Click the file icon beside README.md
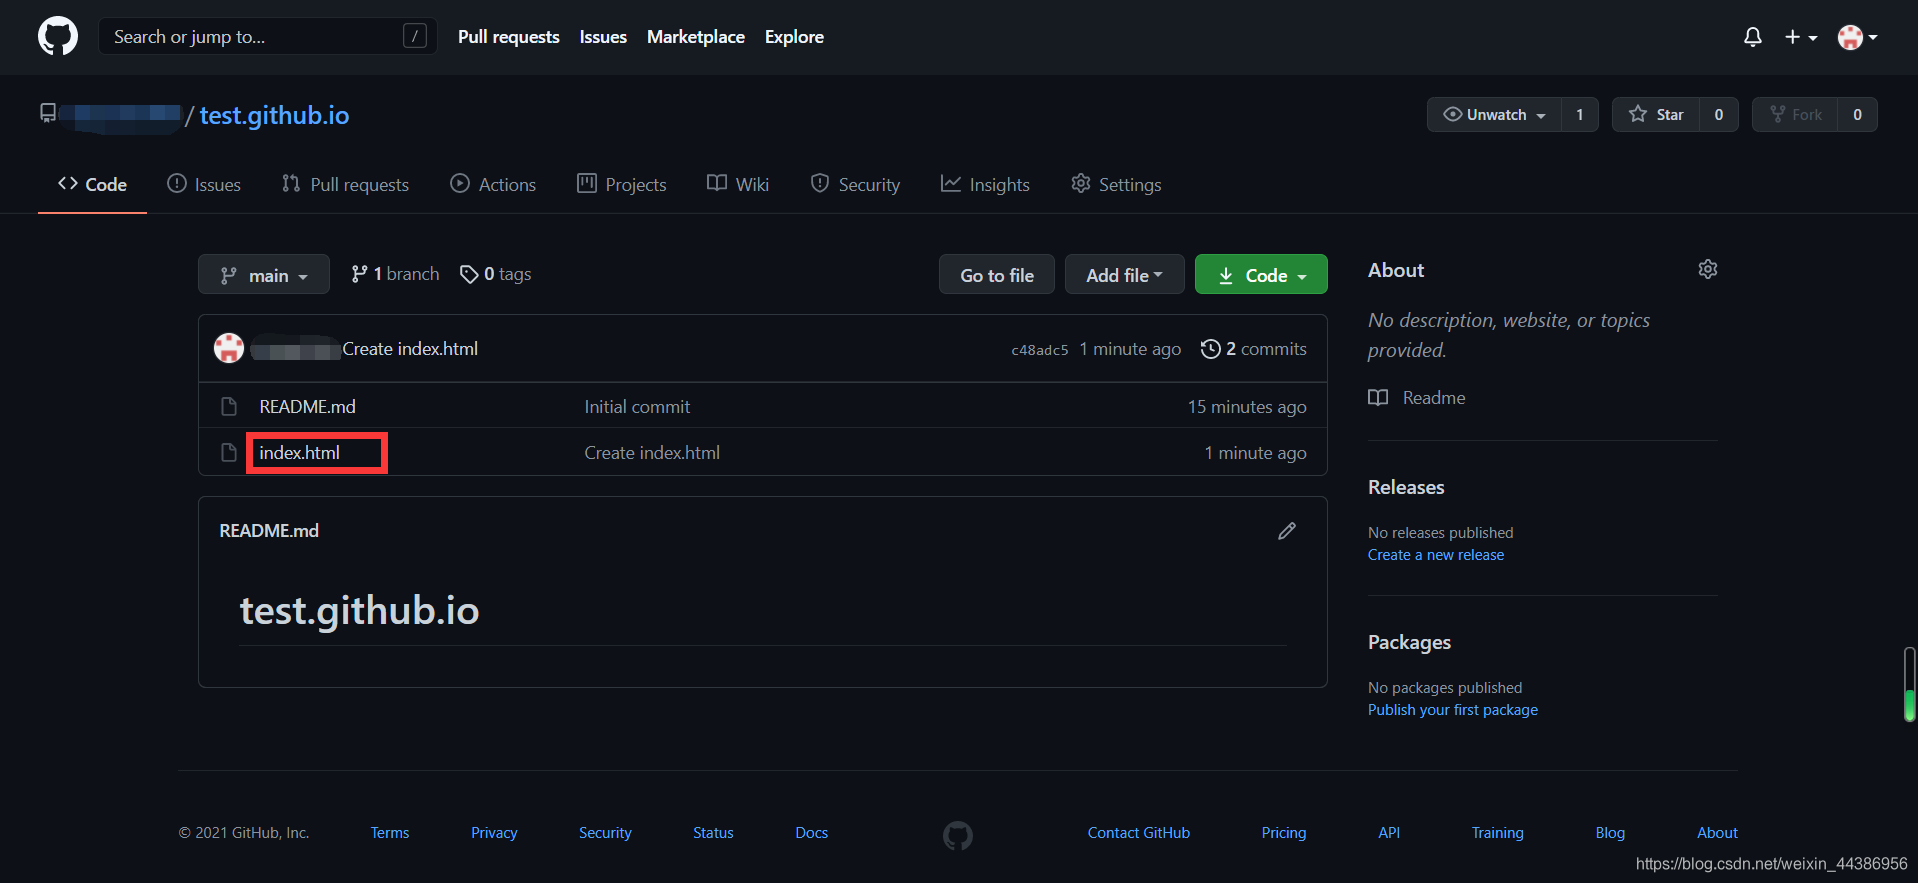This screenshot has width=1918, height=883. [229, 407]
